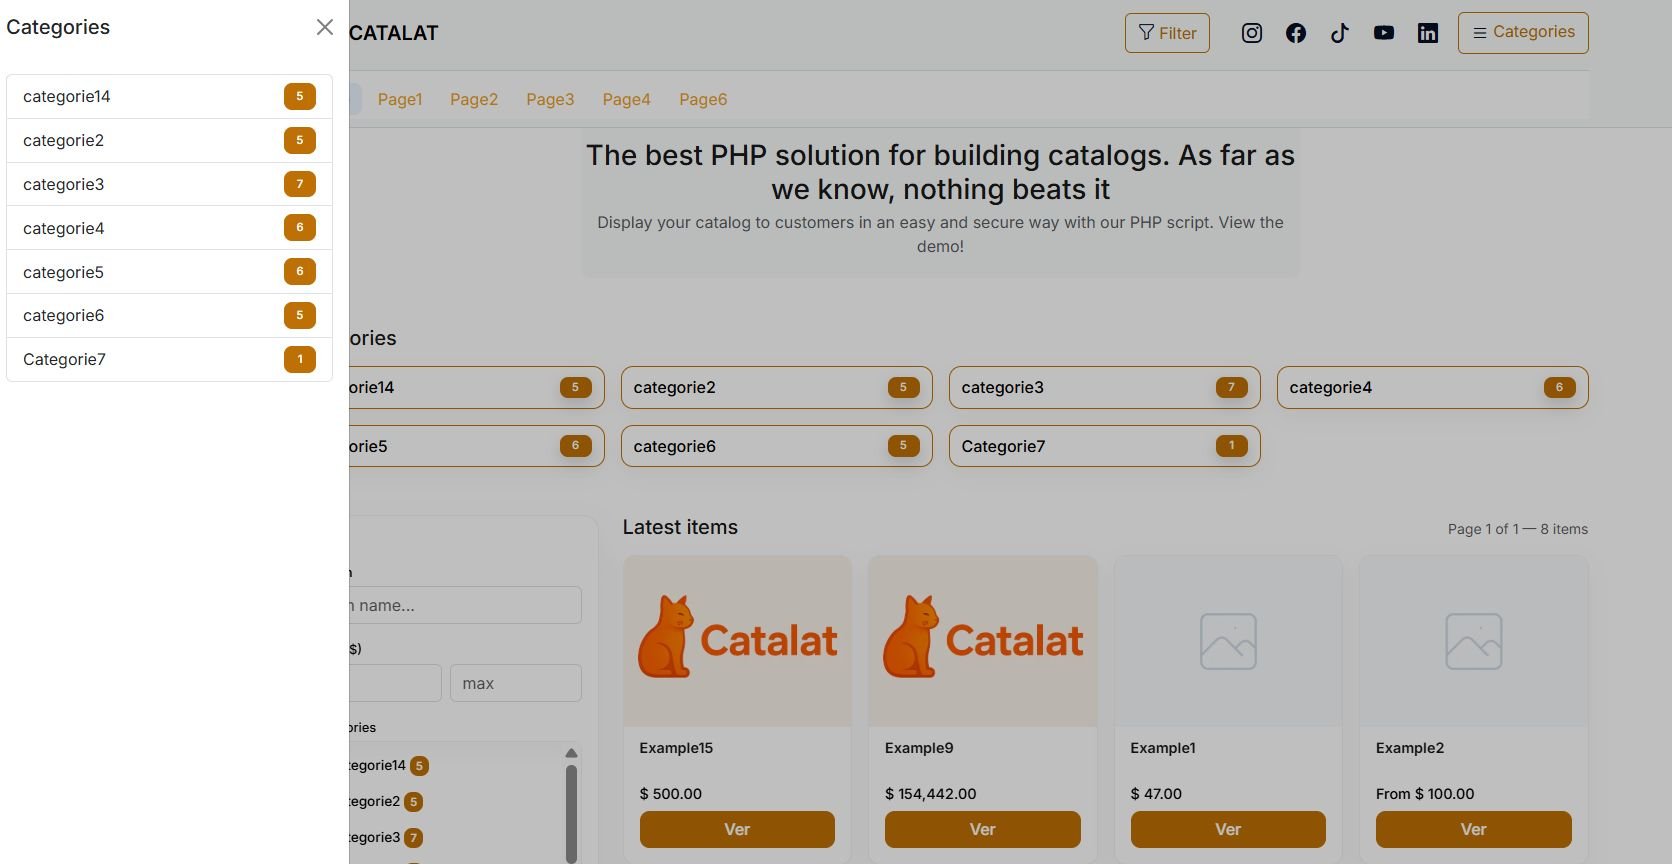The height and width of the screenshot is (864, 1672).
Task: Click the Filter button
Action: 1167,33
